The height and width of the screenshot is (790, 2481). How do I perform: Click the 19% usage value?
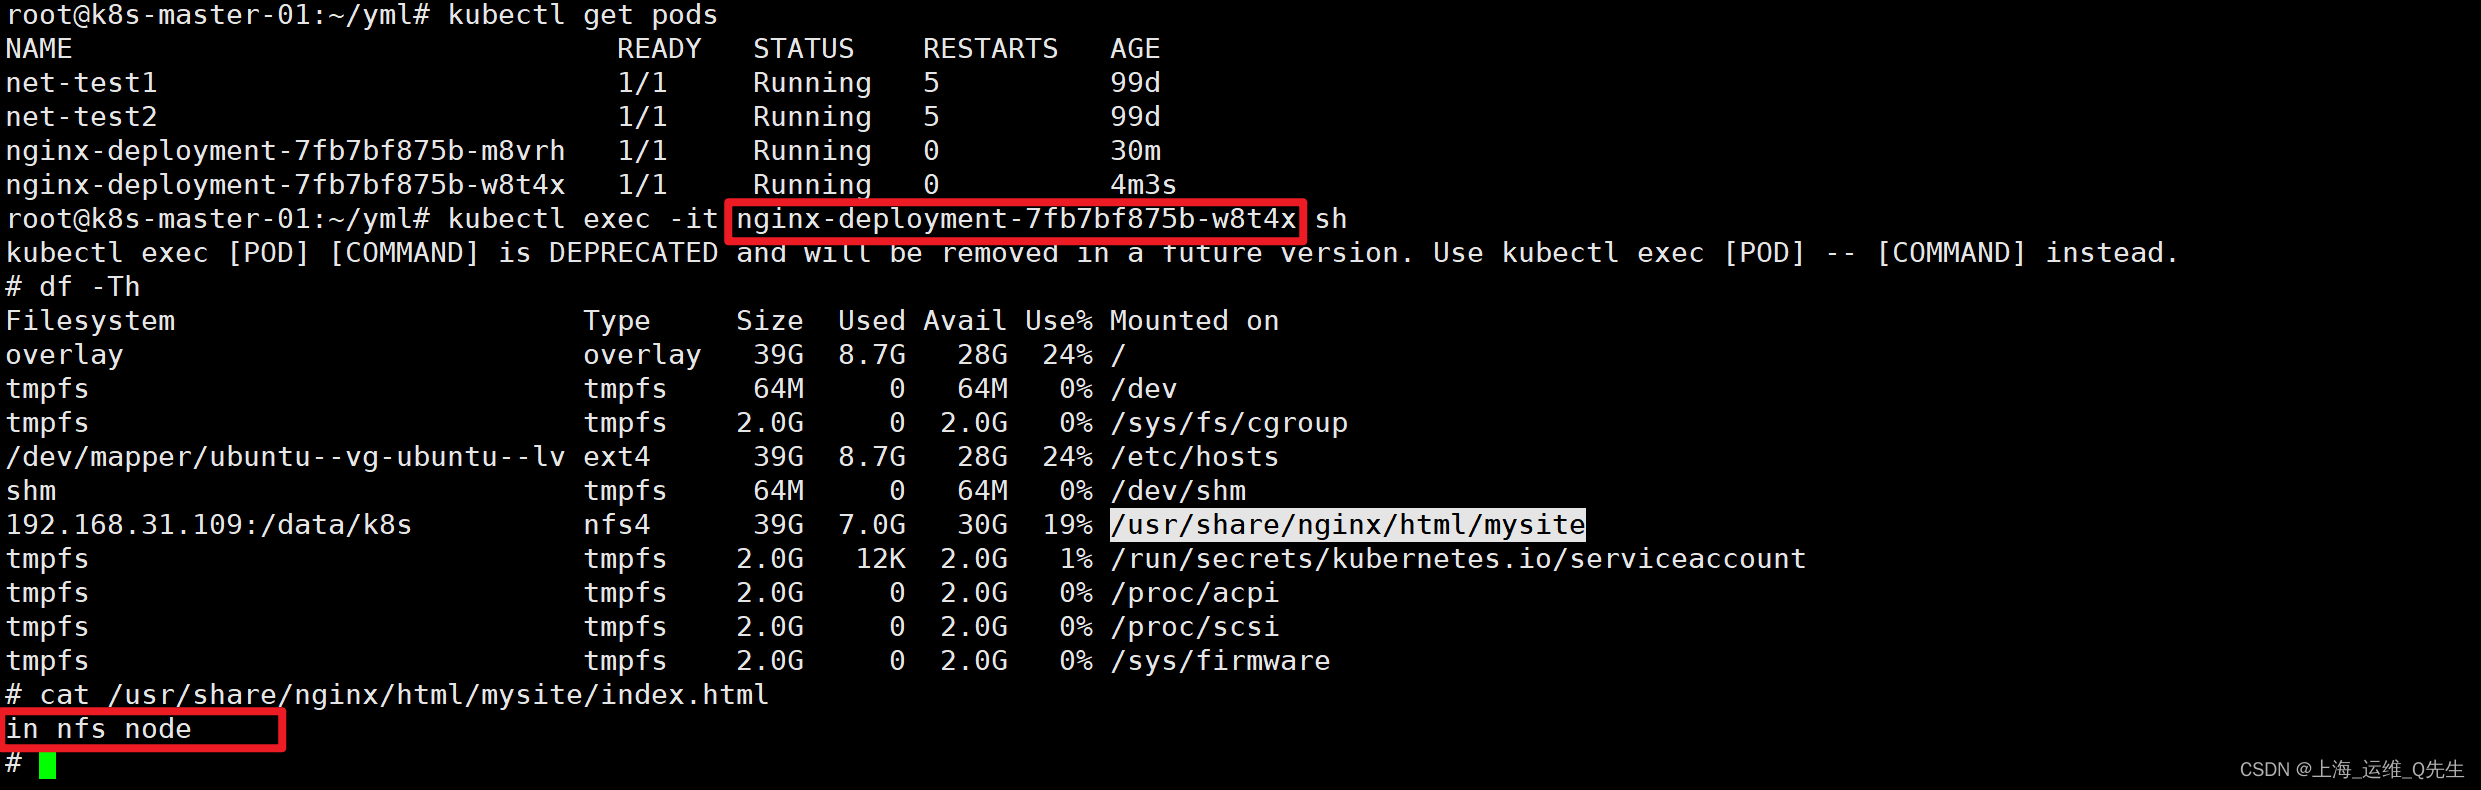(1068, 525)
